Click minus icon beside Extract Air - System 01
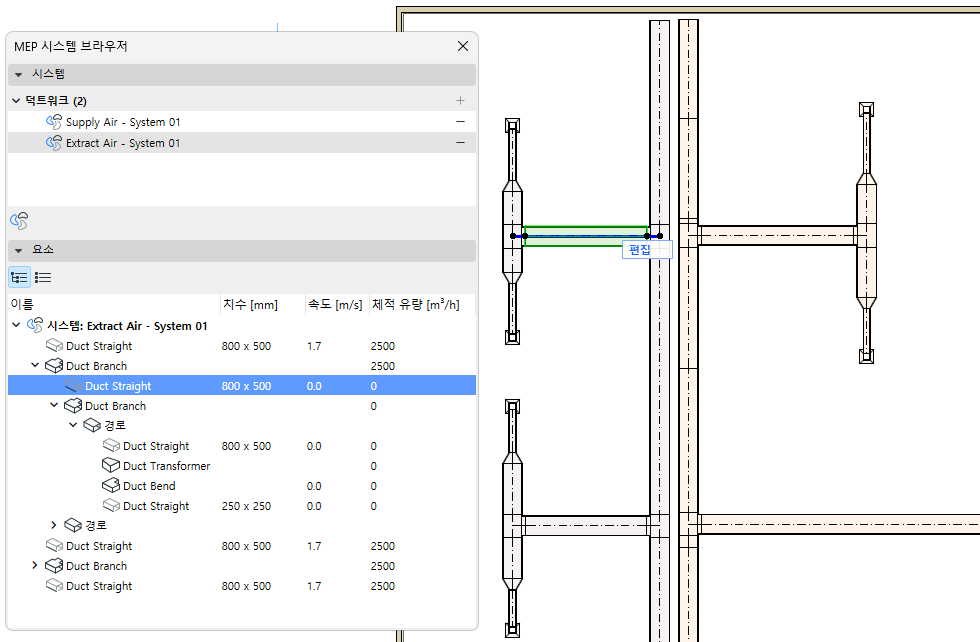 click(x=460, y=143)
